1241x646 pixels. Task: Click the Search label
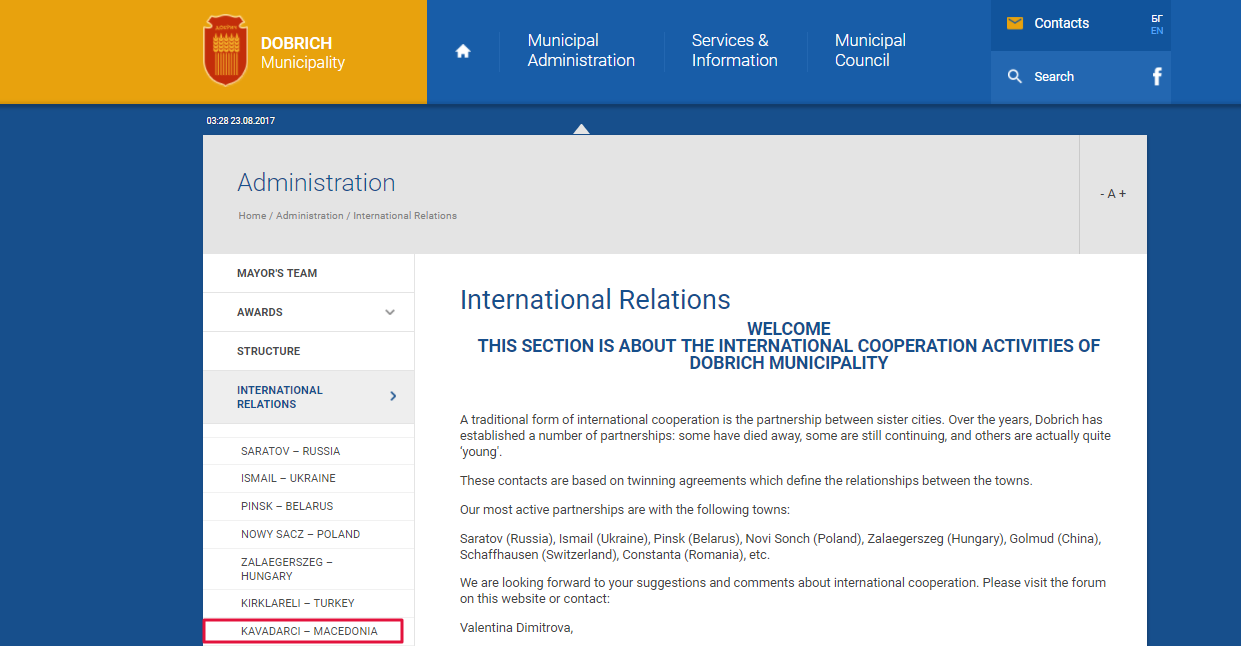point(1054,76)
